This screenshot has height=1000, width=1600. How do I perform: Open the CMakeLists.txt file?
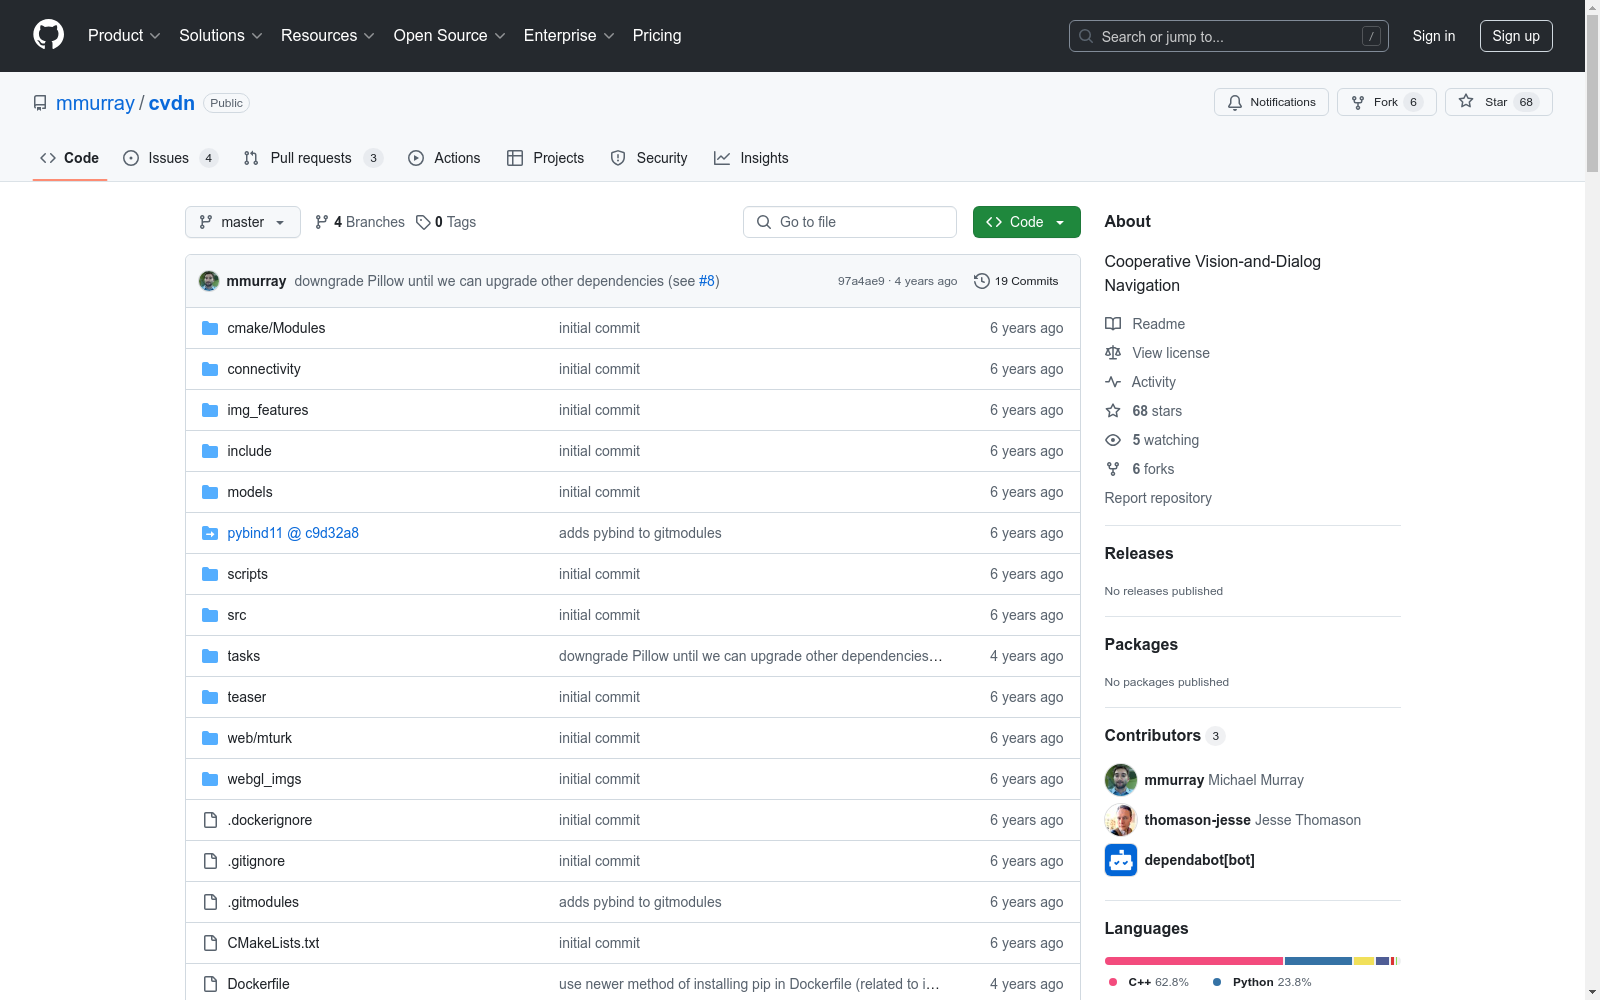pos(274,943)
